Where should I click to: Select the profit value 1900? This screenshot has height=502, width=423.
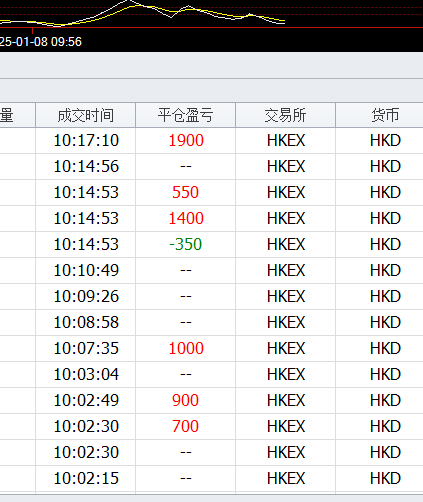pyautogui.click(x=186, y=140)
